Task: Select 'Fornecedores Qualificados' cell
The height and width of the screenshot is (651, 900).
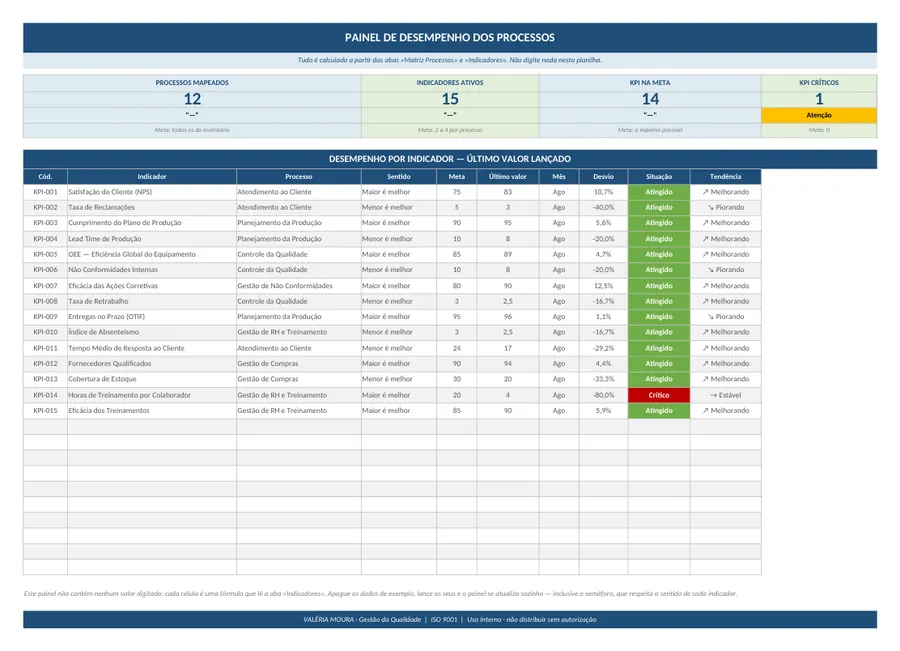Action: [152, 363]
